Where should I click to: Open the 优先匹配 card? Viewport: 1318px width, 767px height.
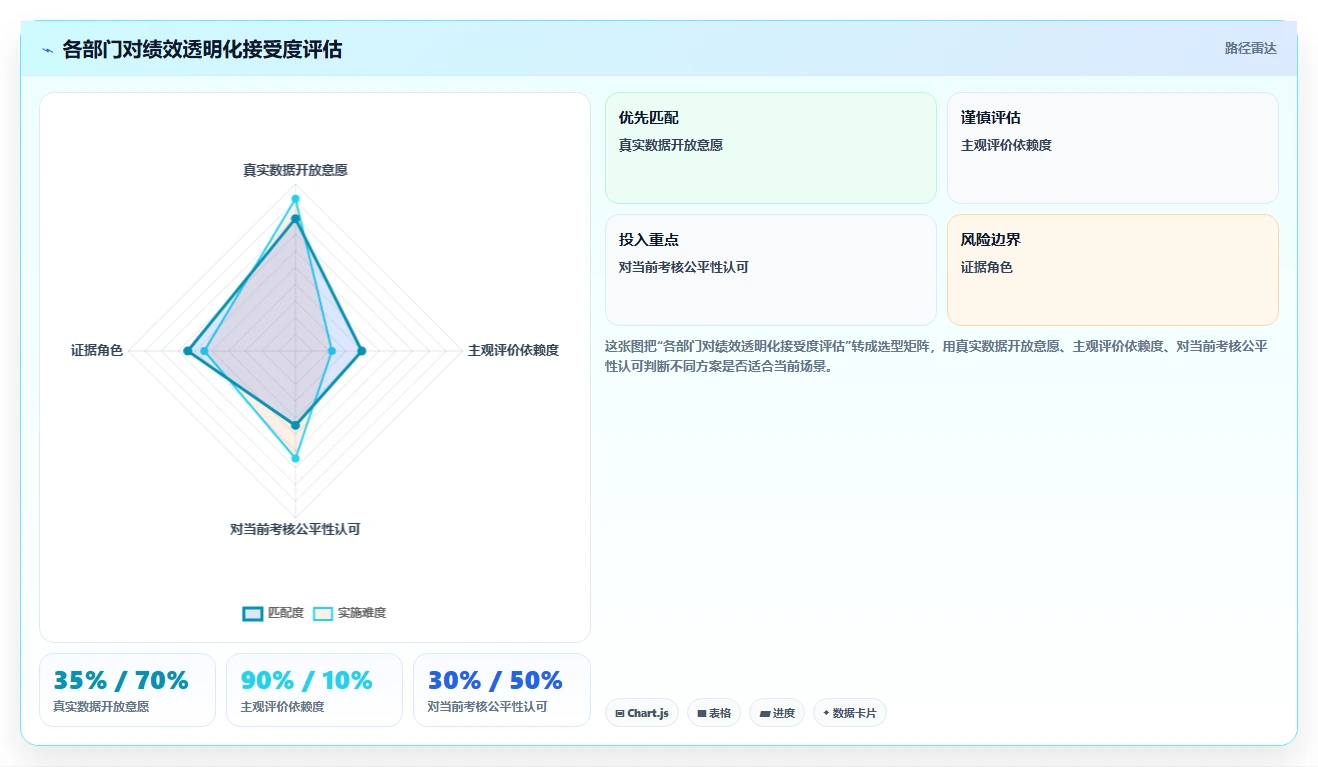pyautogui.click(x=771, y=148)
